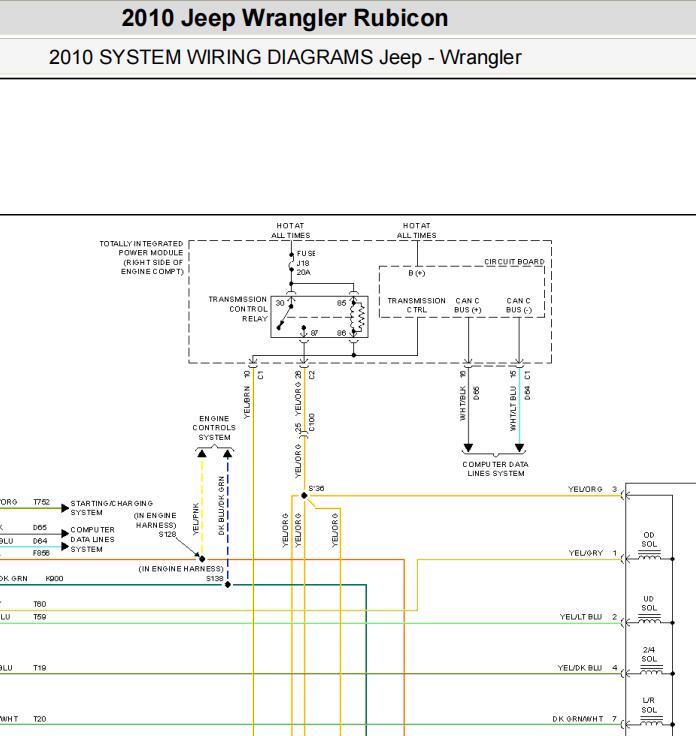Click the "DK GRN/WHT" label at pin 7

(577, 719)
